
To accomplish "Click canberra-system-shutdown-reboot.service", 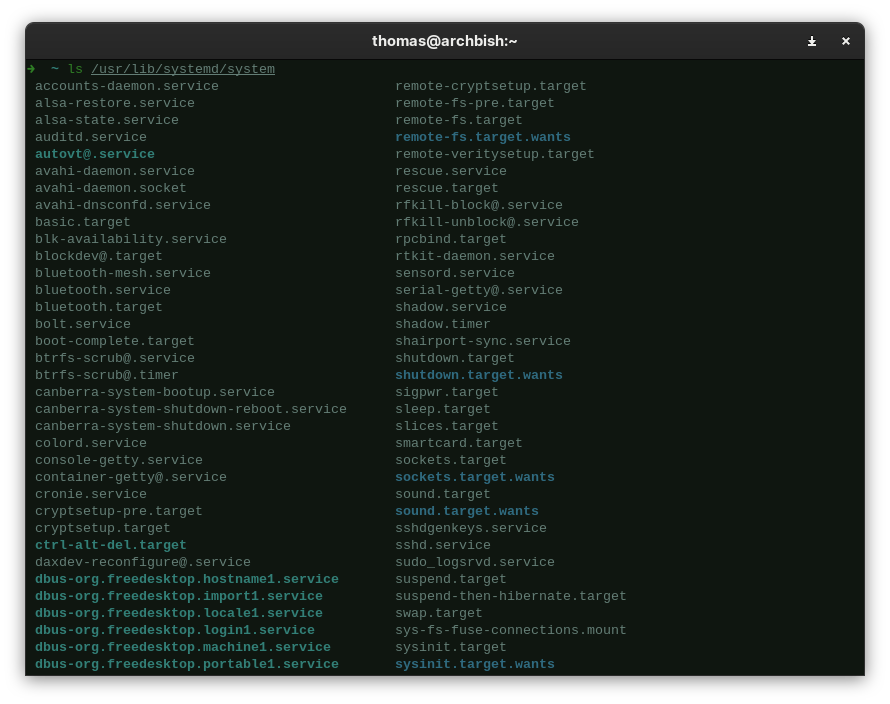I will (x=191, y=409).
